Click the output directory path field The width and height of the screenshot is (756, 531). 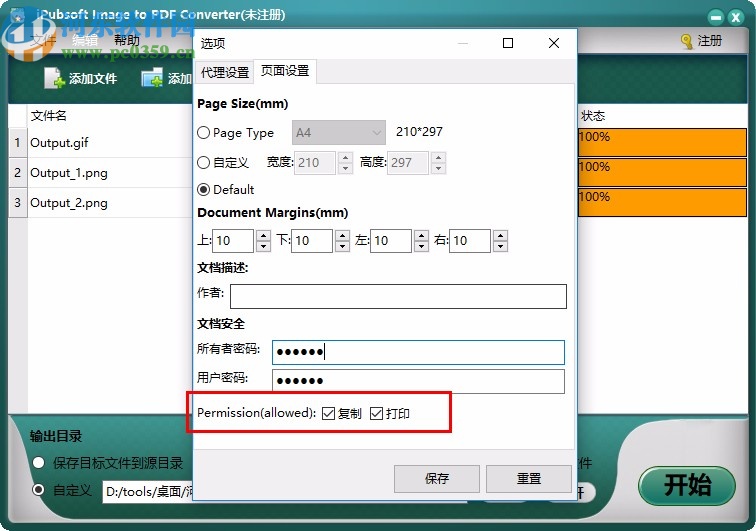point(148,491)
